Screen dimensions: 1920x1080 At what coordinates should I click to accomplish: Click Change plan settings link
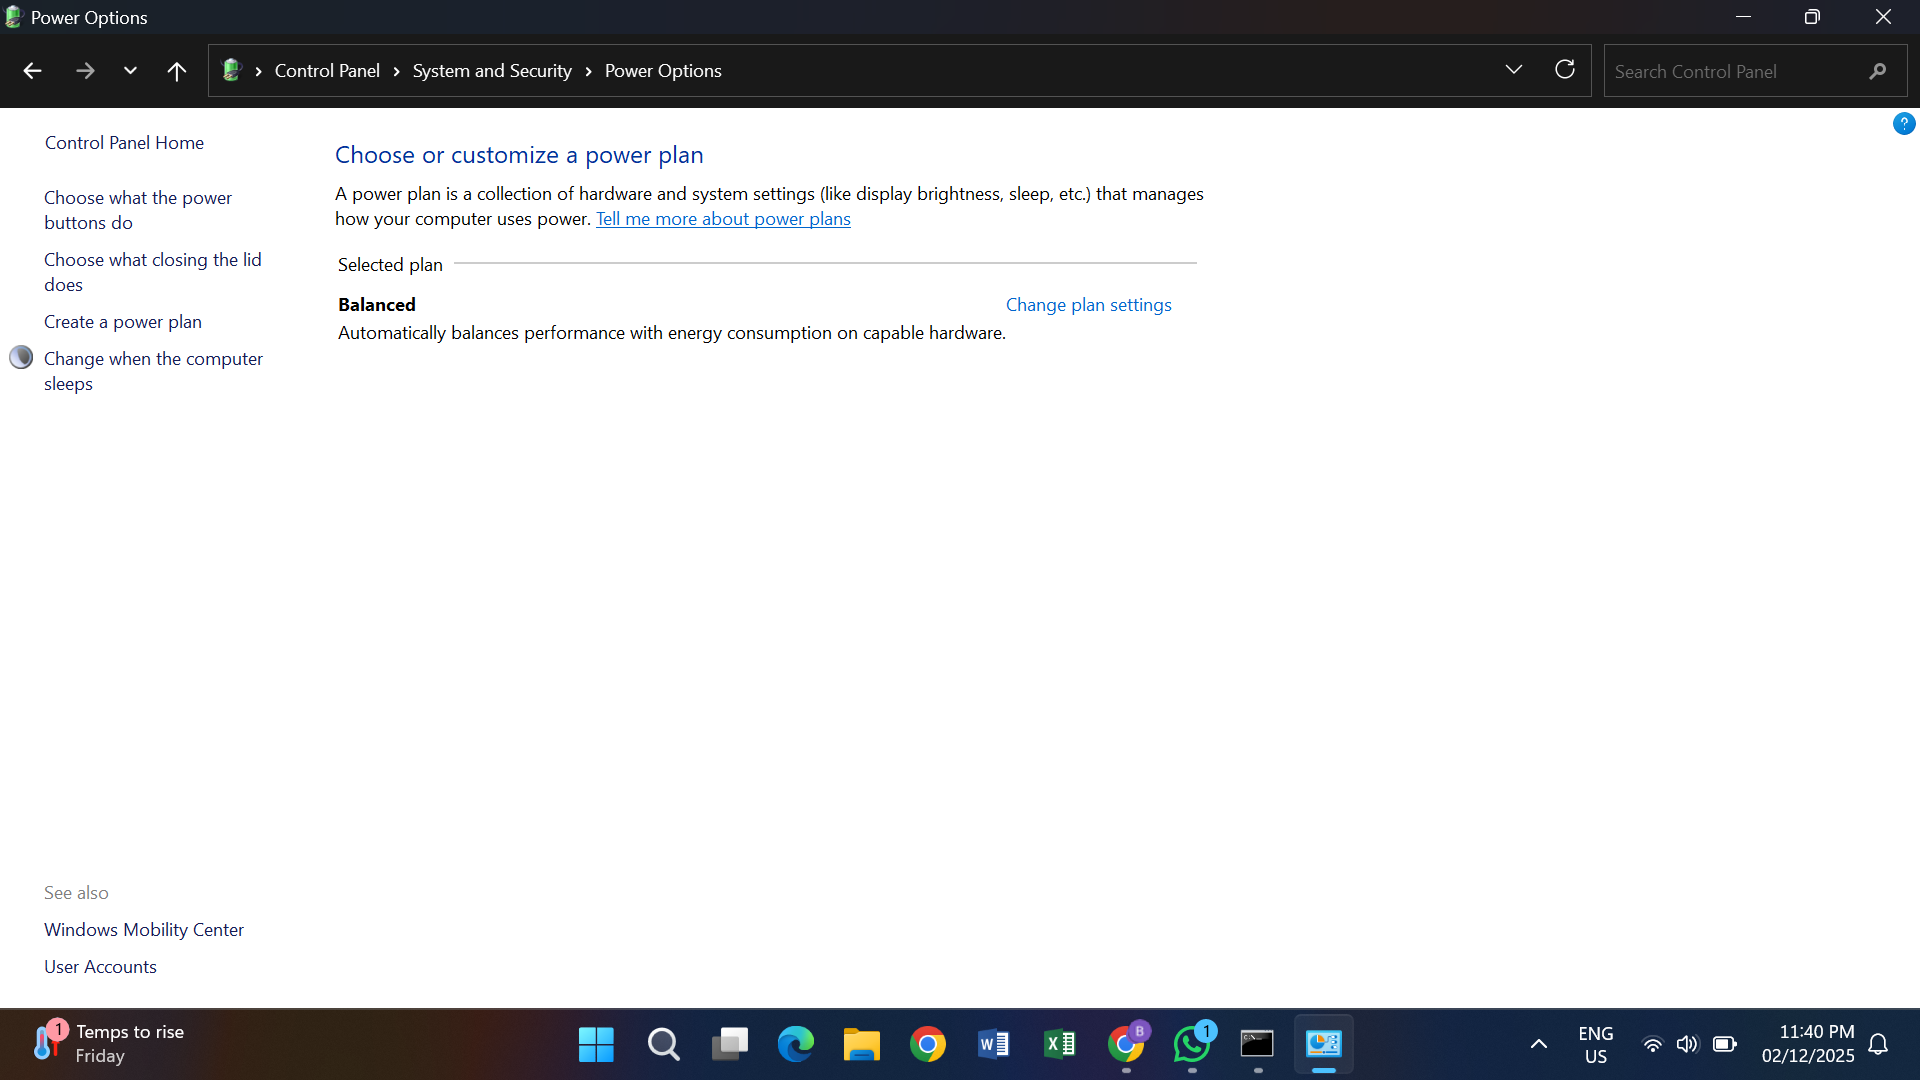1088,304
